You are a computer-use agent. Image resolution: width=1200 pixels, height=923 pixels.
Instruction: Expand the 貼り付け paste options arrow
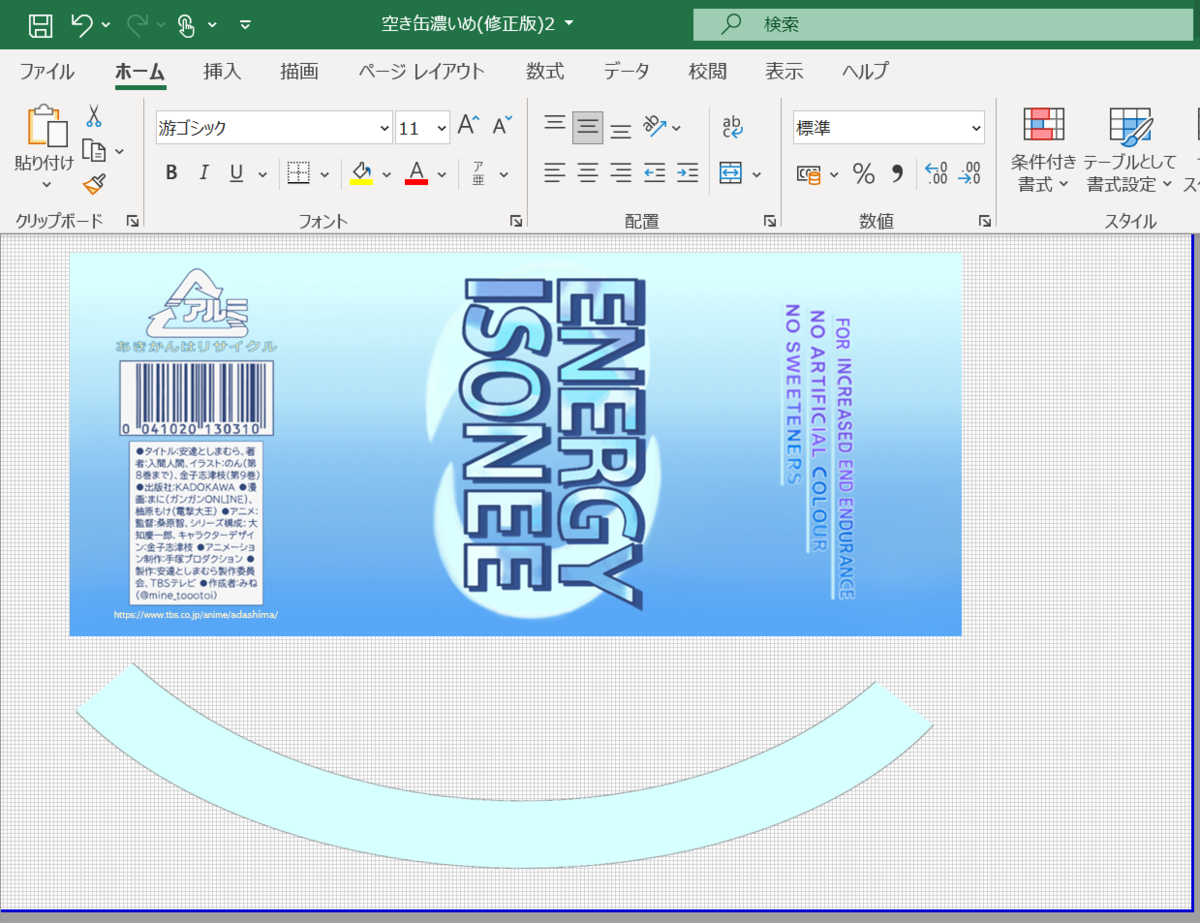pos(46,184)
